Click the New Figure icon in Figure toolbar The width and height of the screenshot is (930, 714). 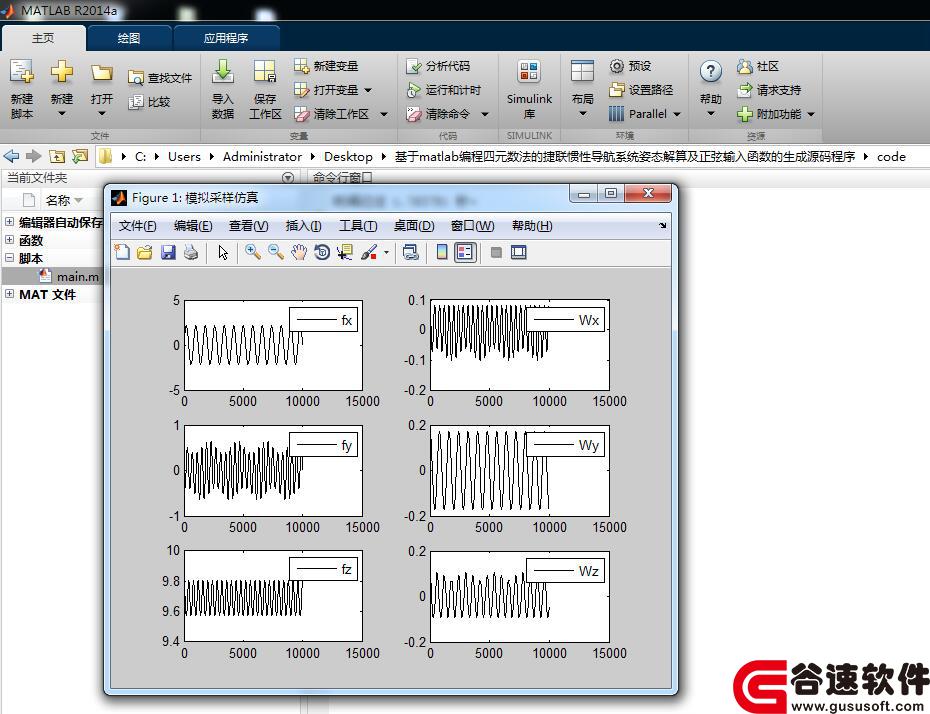(122, 253)
